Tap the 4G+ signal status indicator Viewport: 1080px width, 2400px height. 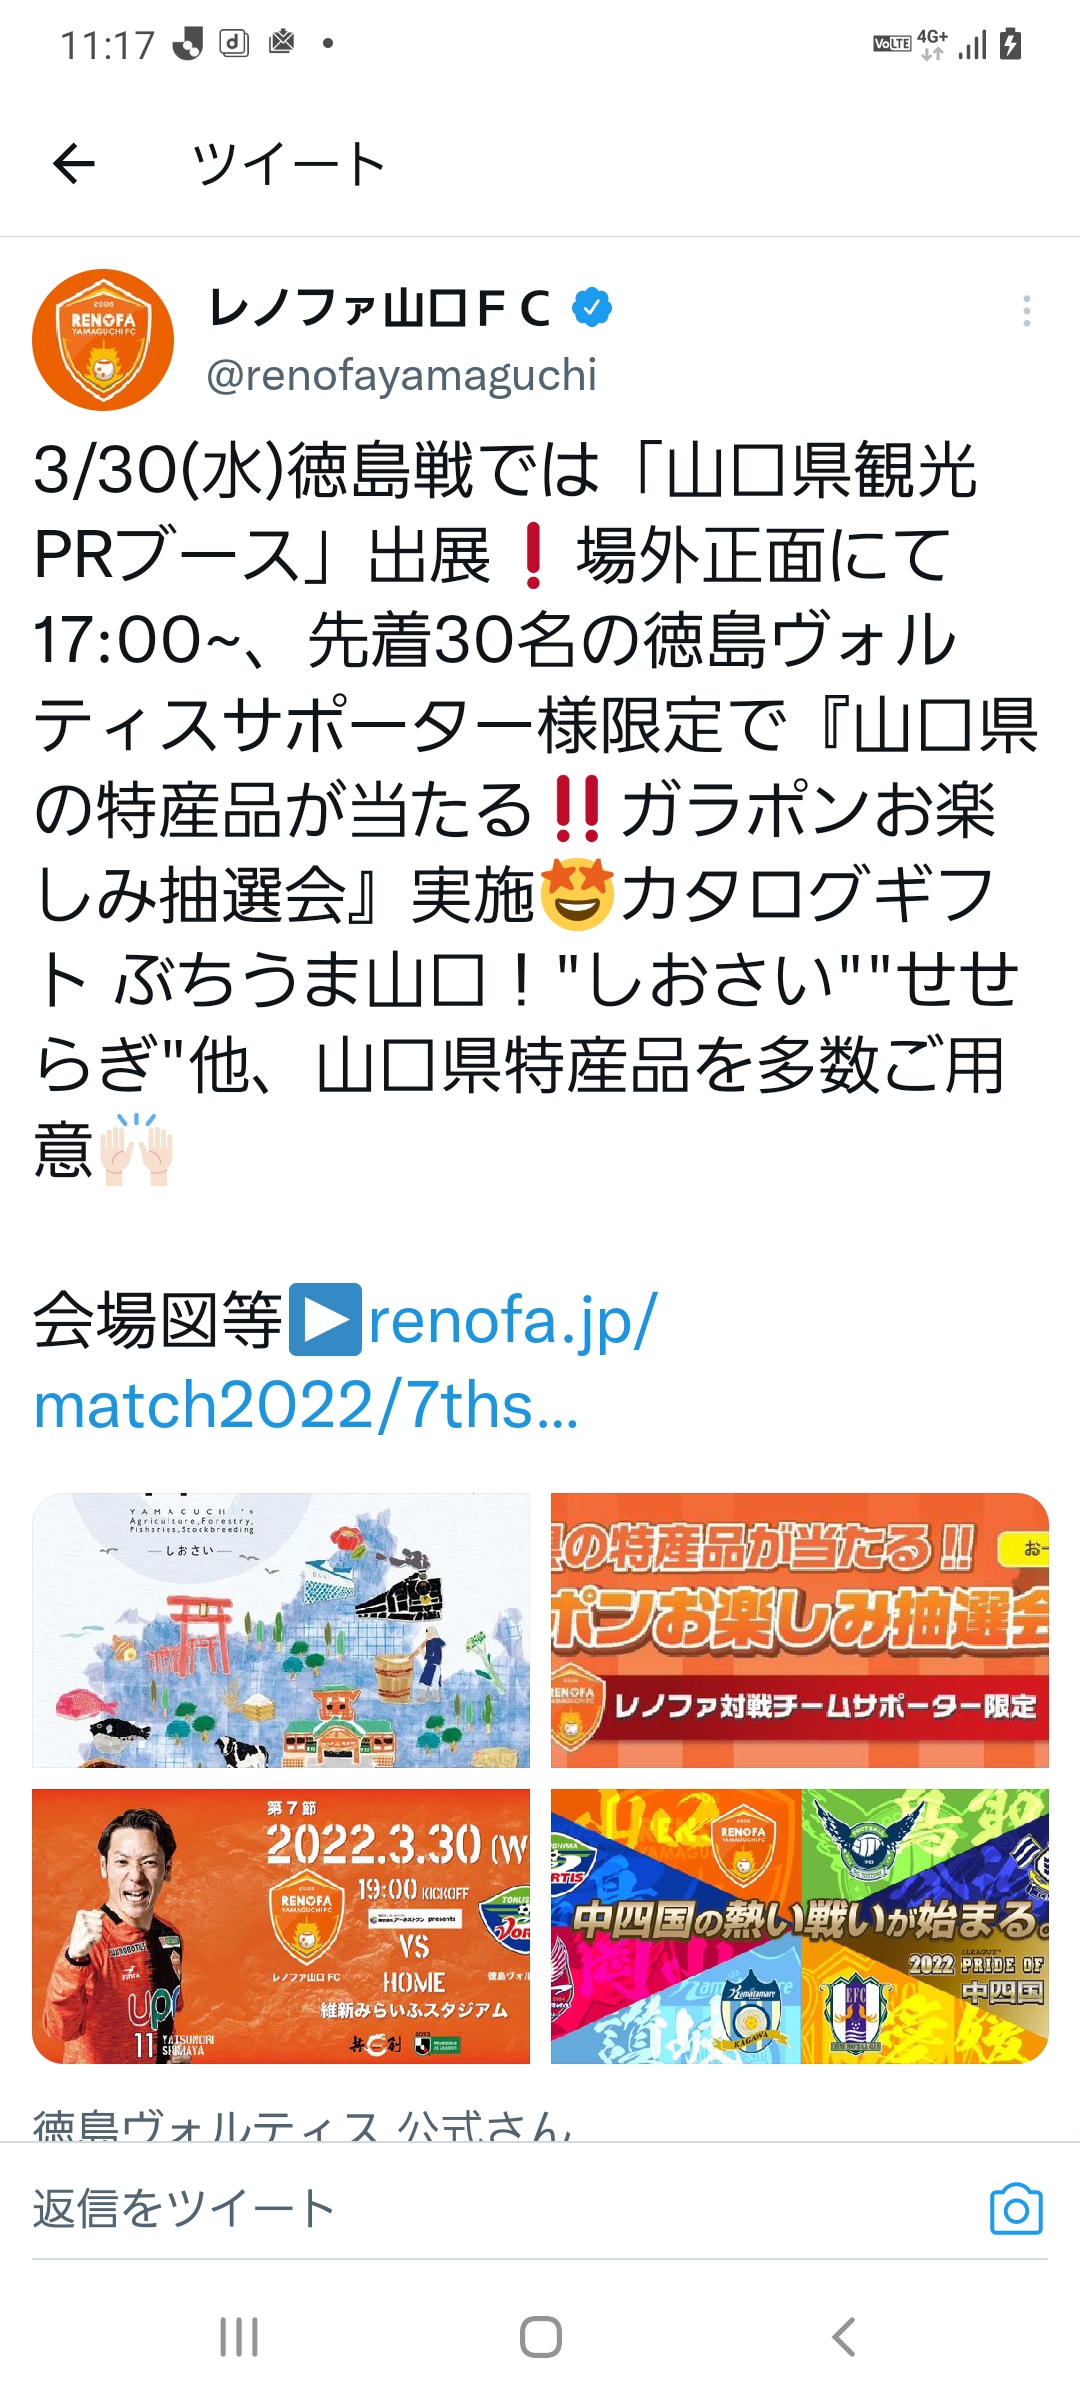pos(932,44)
